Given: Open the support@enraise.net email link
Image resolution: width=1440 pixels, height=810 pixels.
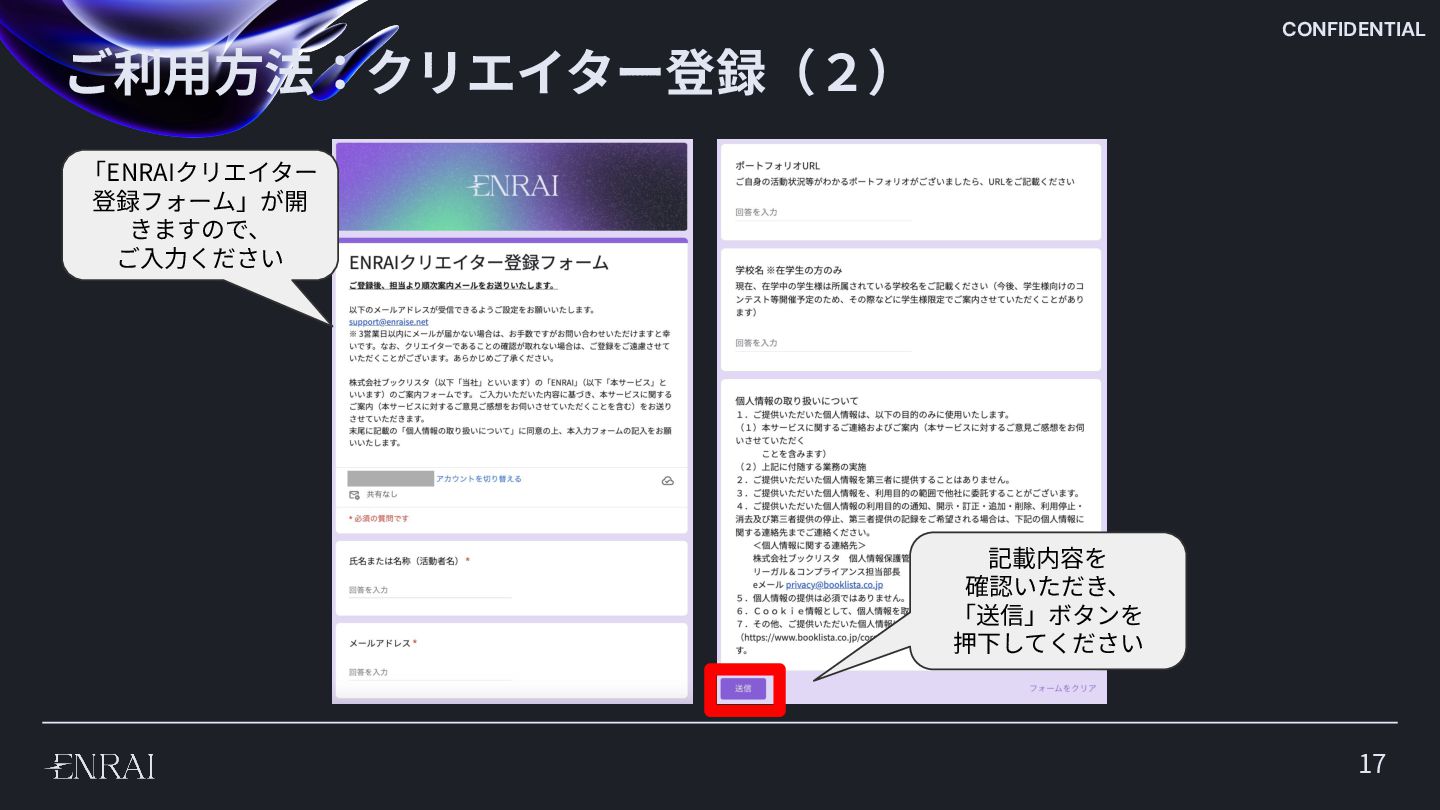Looking at the screenshot, I should (x=388, y=322).
